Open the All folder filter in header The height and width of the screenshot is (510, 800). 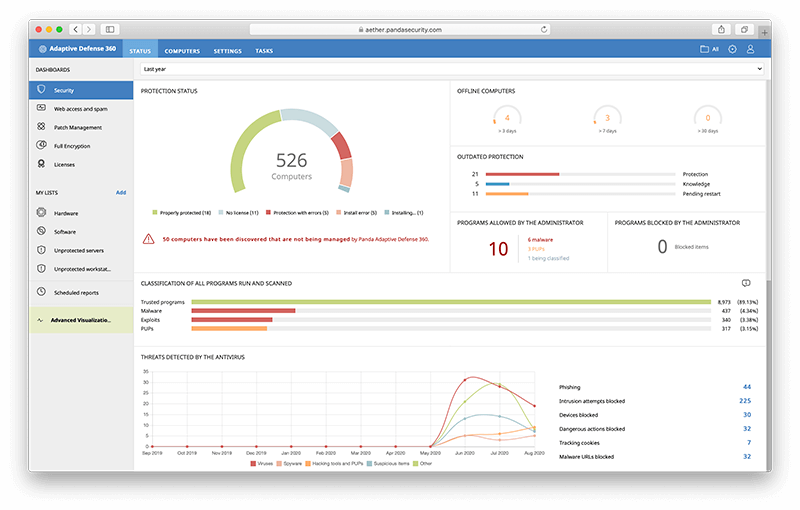pos(709,49)
